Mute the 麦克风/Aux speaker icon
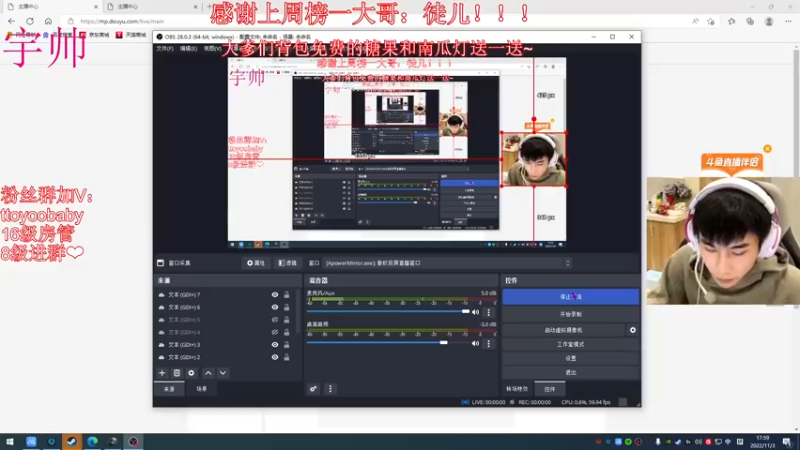This screenshot has height=450, width=800. [476, 312]
